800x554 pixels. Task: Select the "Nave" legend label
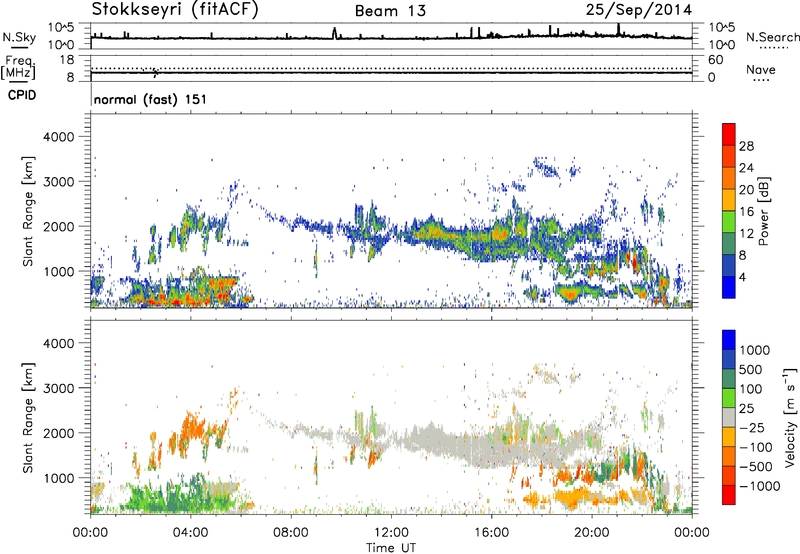point(761,70)
